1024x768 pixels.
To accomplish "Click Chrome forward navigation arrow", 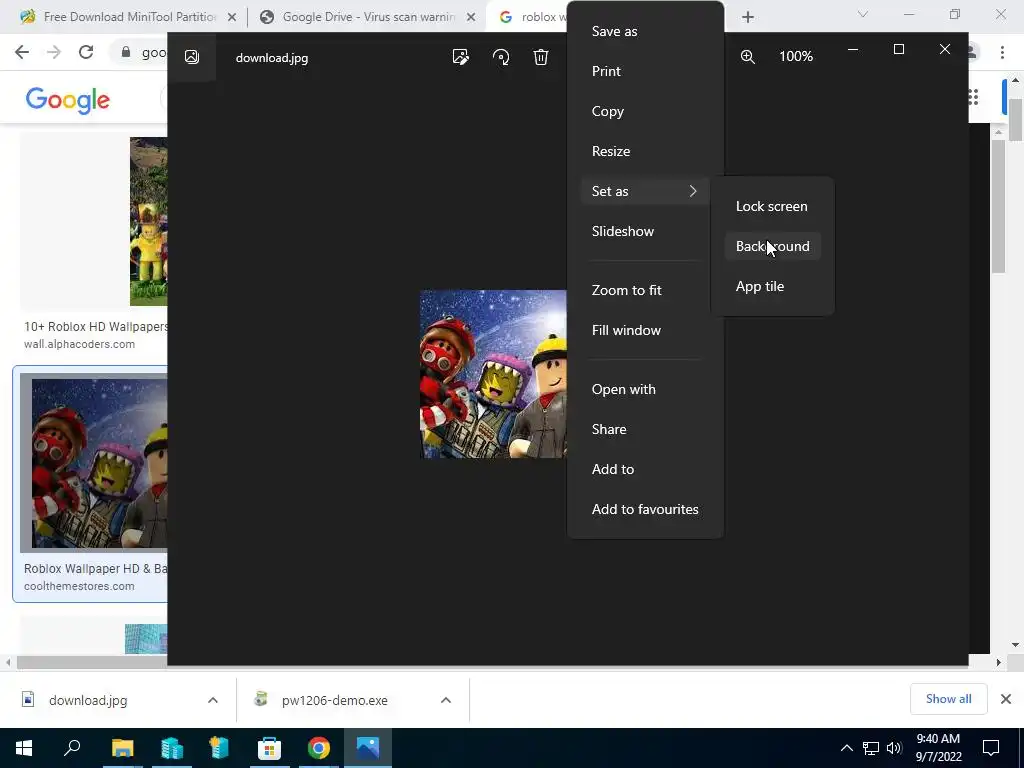I will 54,52.
